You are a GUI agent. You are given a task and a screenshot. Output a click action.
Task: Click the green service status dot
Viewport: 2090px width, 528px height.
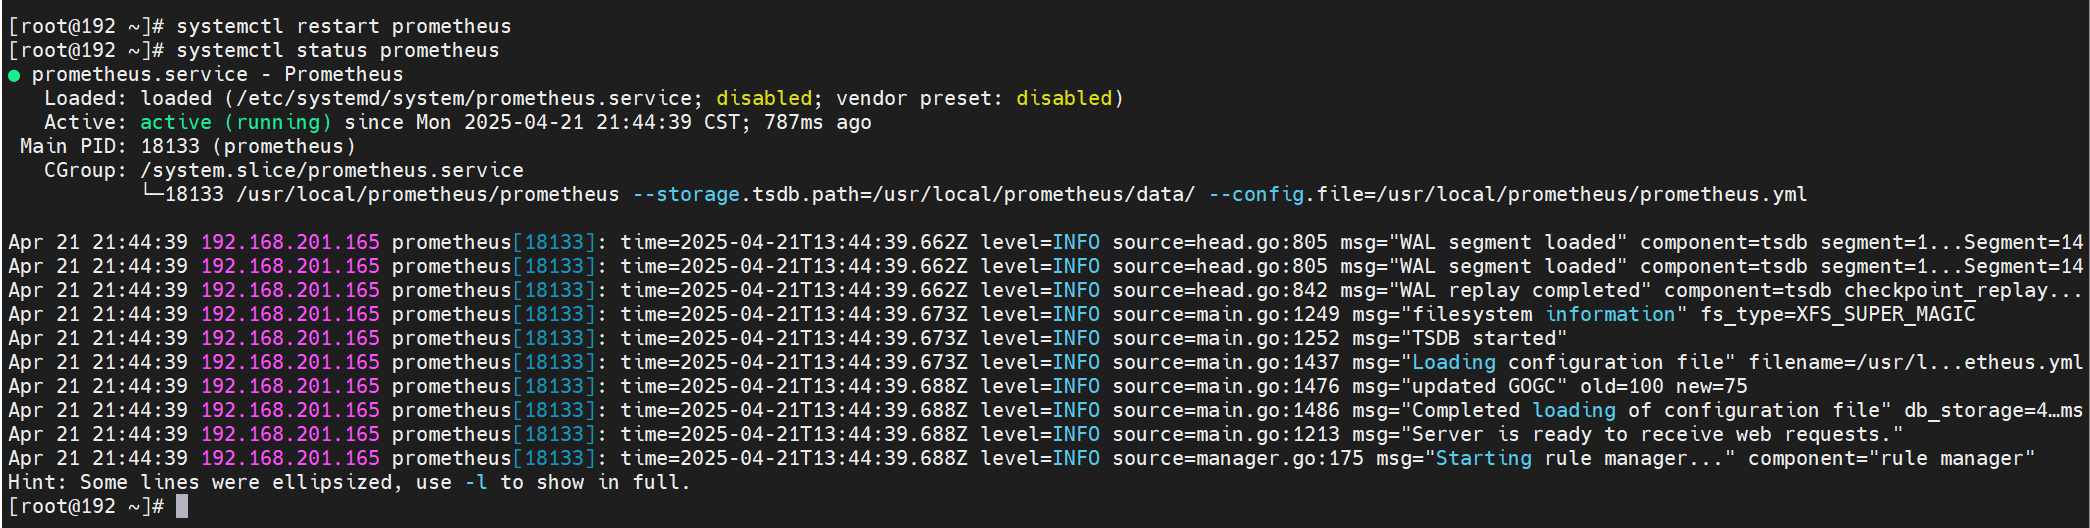click(14, 75)
